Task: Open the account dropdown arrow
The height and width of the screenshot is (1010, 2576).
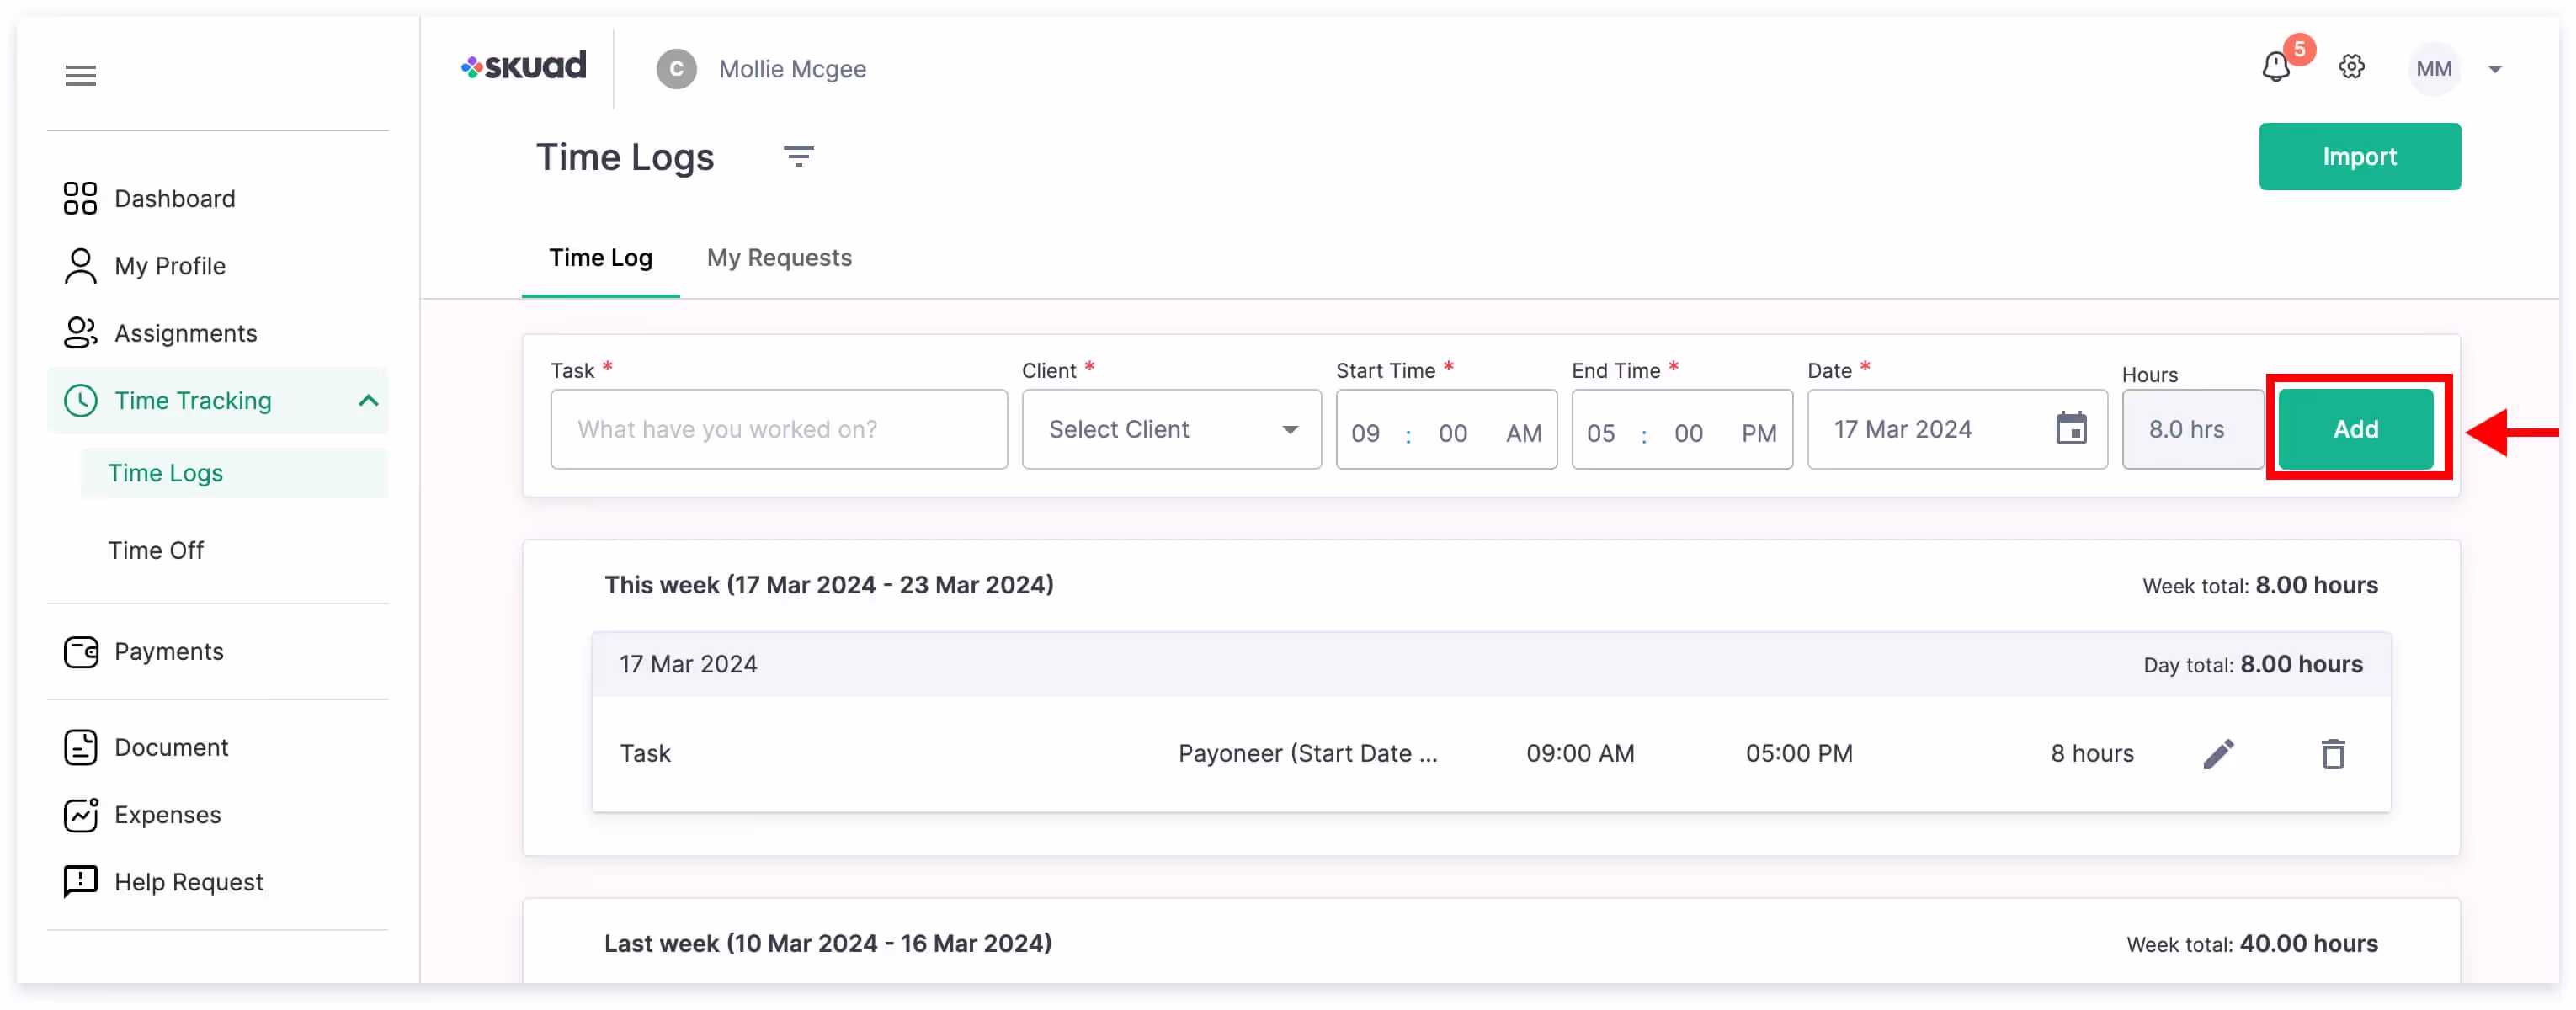Action: tap(2494, 70)
